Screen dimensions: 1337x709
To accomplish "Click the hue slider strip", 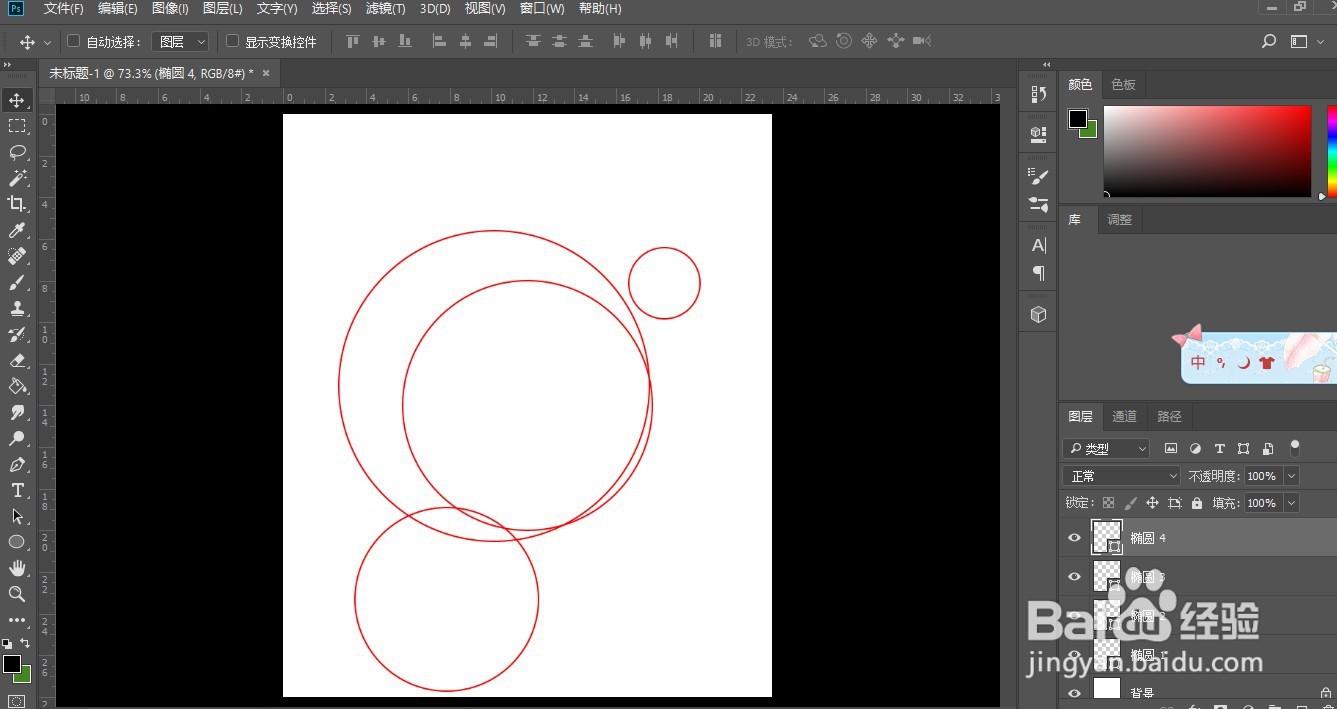I will tap(1332, 151).
